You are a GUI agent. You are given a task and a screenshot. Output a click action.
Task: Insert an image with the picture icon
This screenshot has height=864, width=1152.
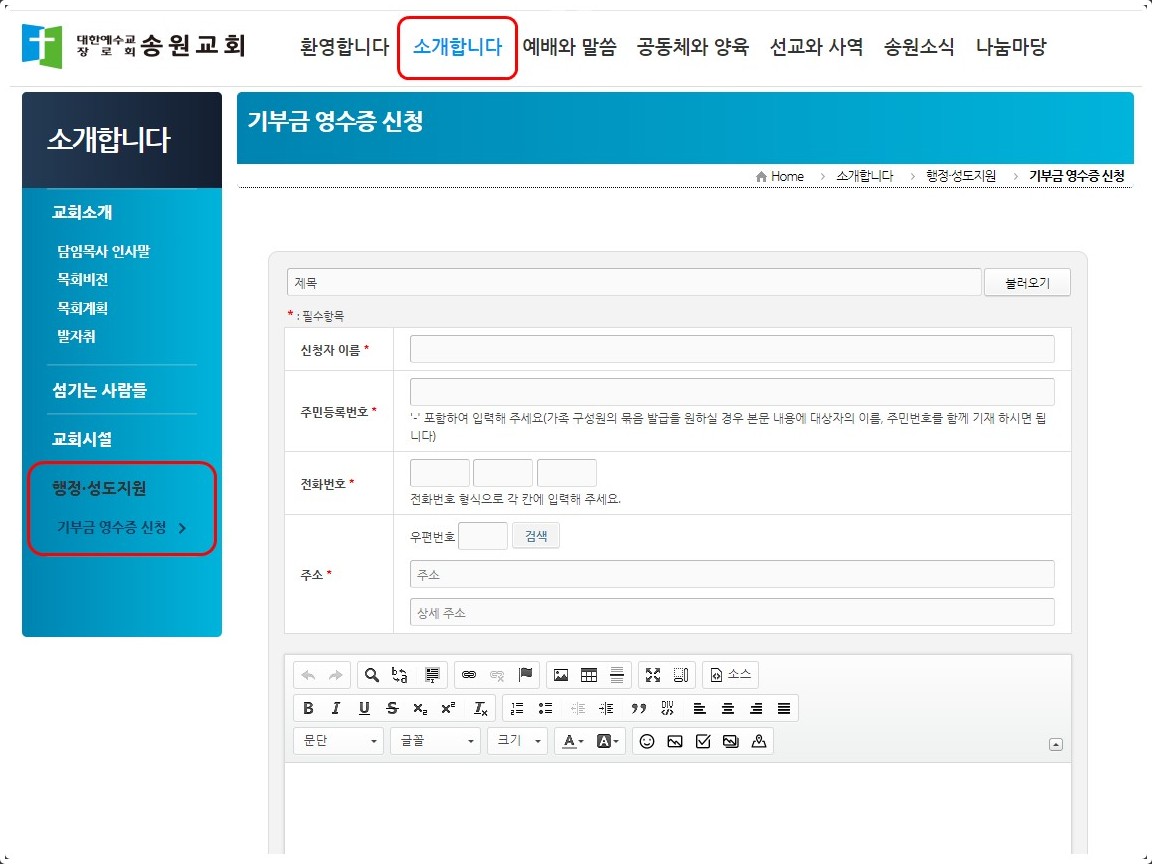click(561, 674)
